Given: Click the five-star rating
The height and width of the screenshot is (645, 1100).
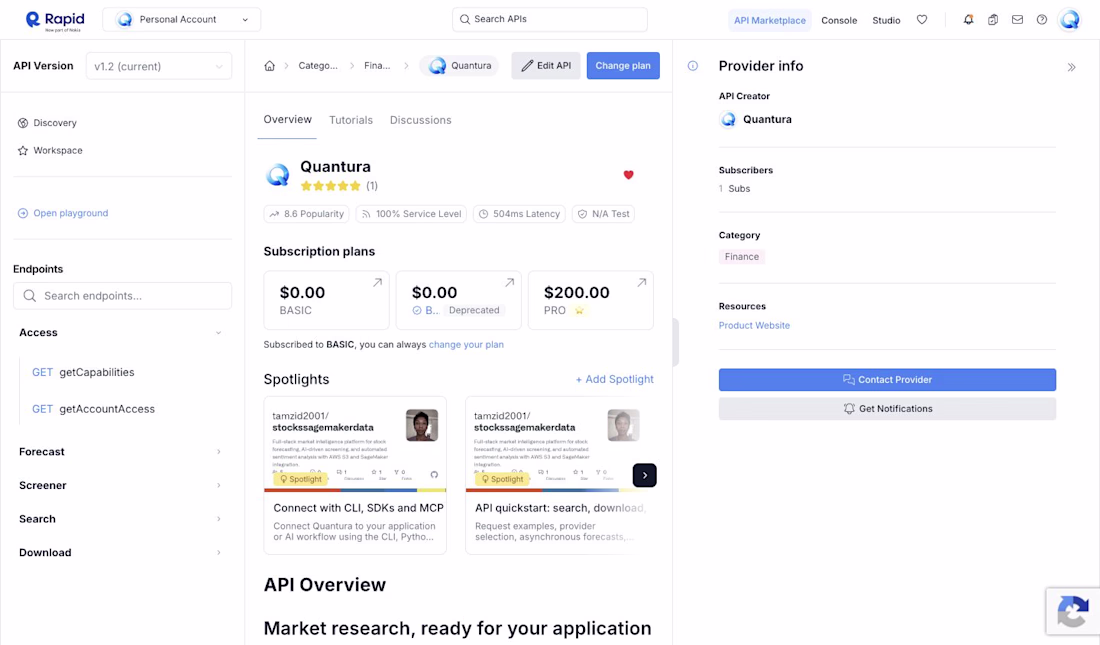Looking at the screenshot, I should pos(330,186).
